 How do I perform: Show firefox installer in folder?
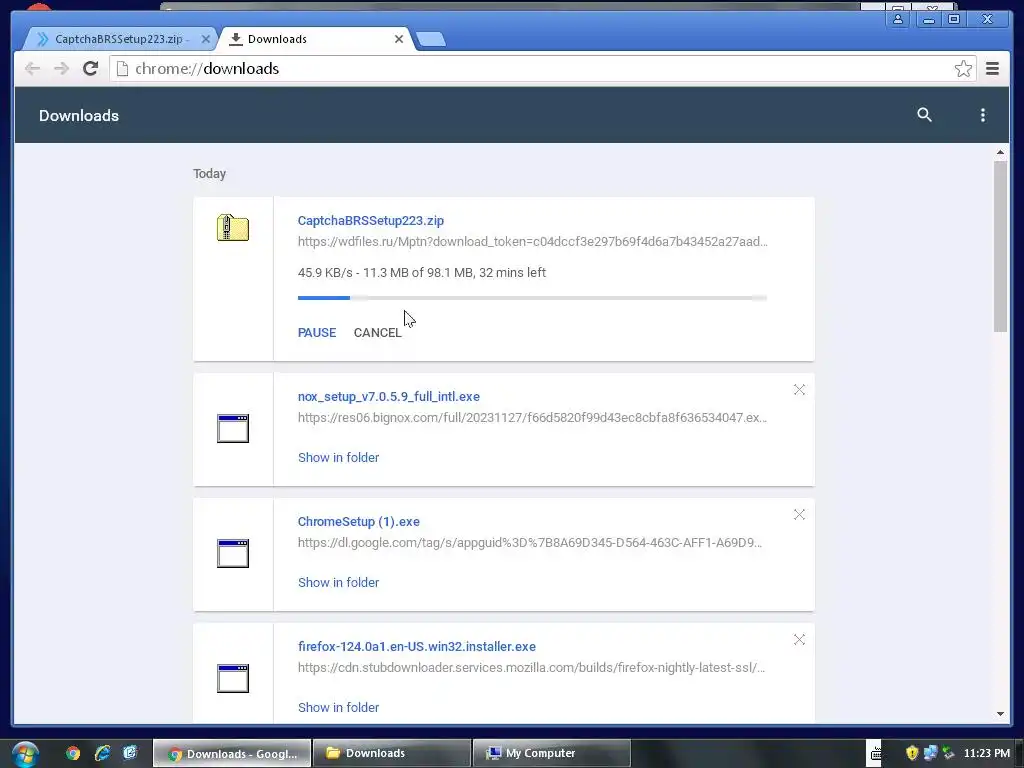tap(338, 708)
